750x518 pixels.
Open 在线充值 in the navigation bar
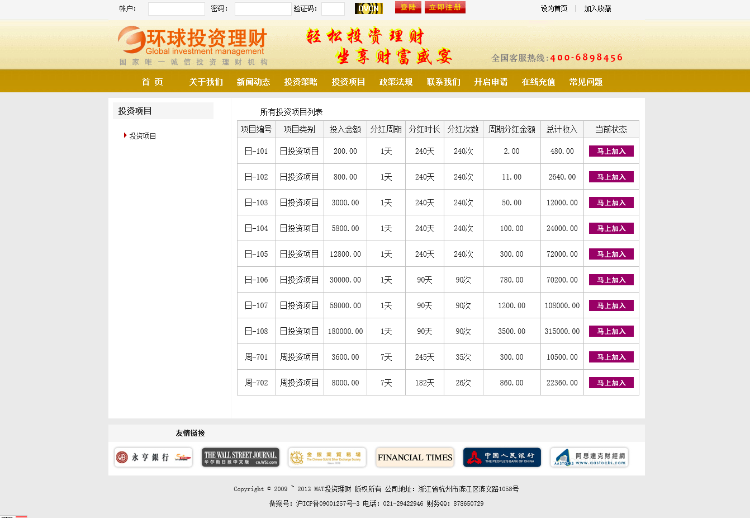pyautogui.click(x=538, y=82)
